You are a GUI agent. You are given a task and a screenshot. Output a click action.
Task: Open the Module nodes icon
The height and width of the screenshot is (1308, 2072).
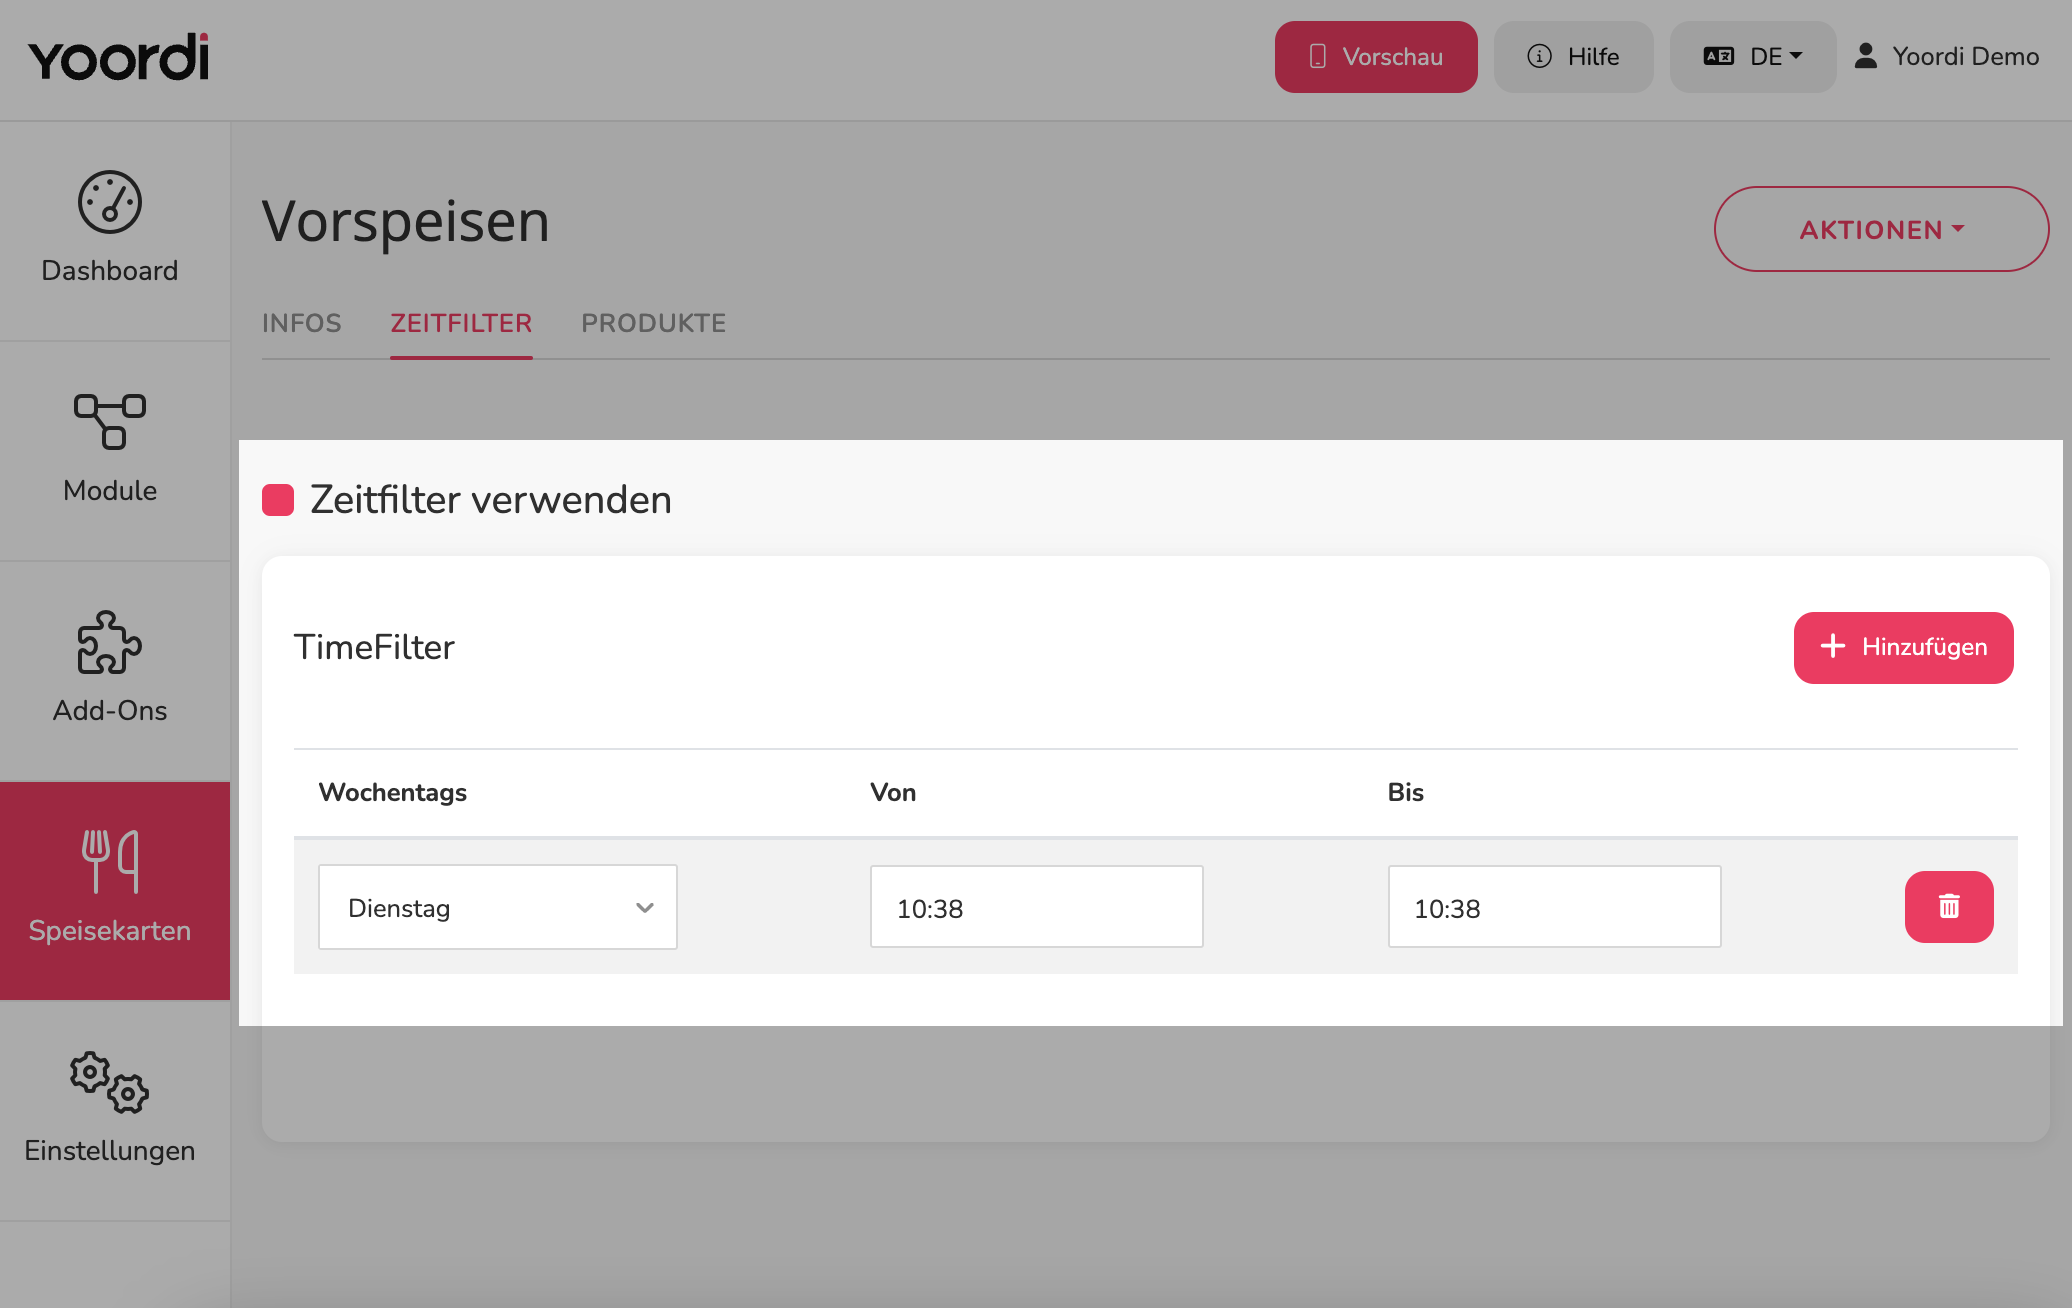click(110, 421)
